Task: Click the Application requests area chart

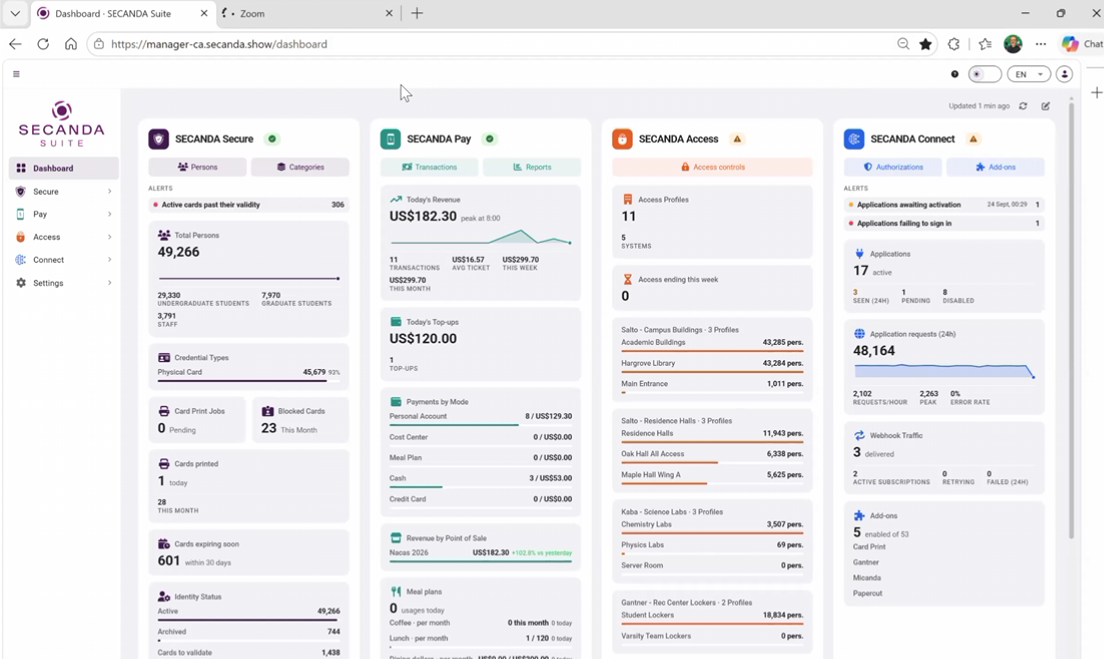Action: [943, 371]
